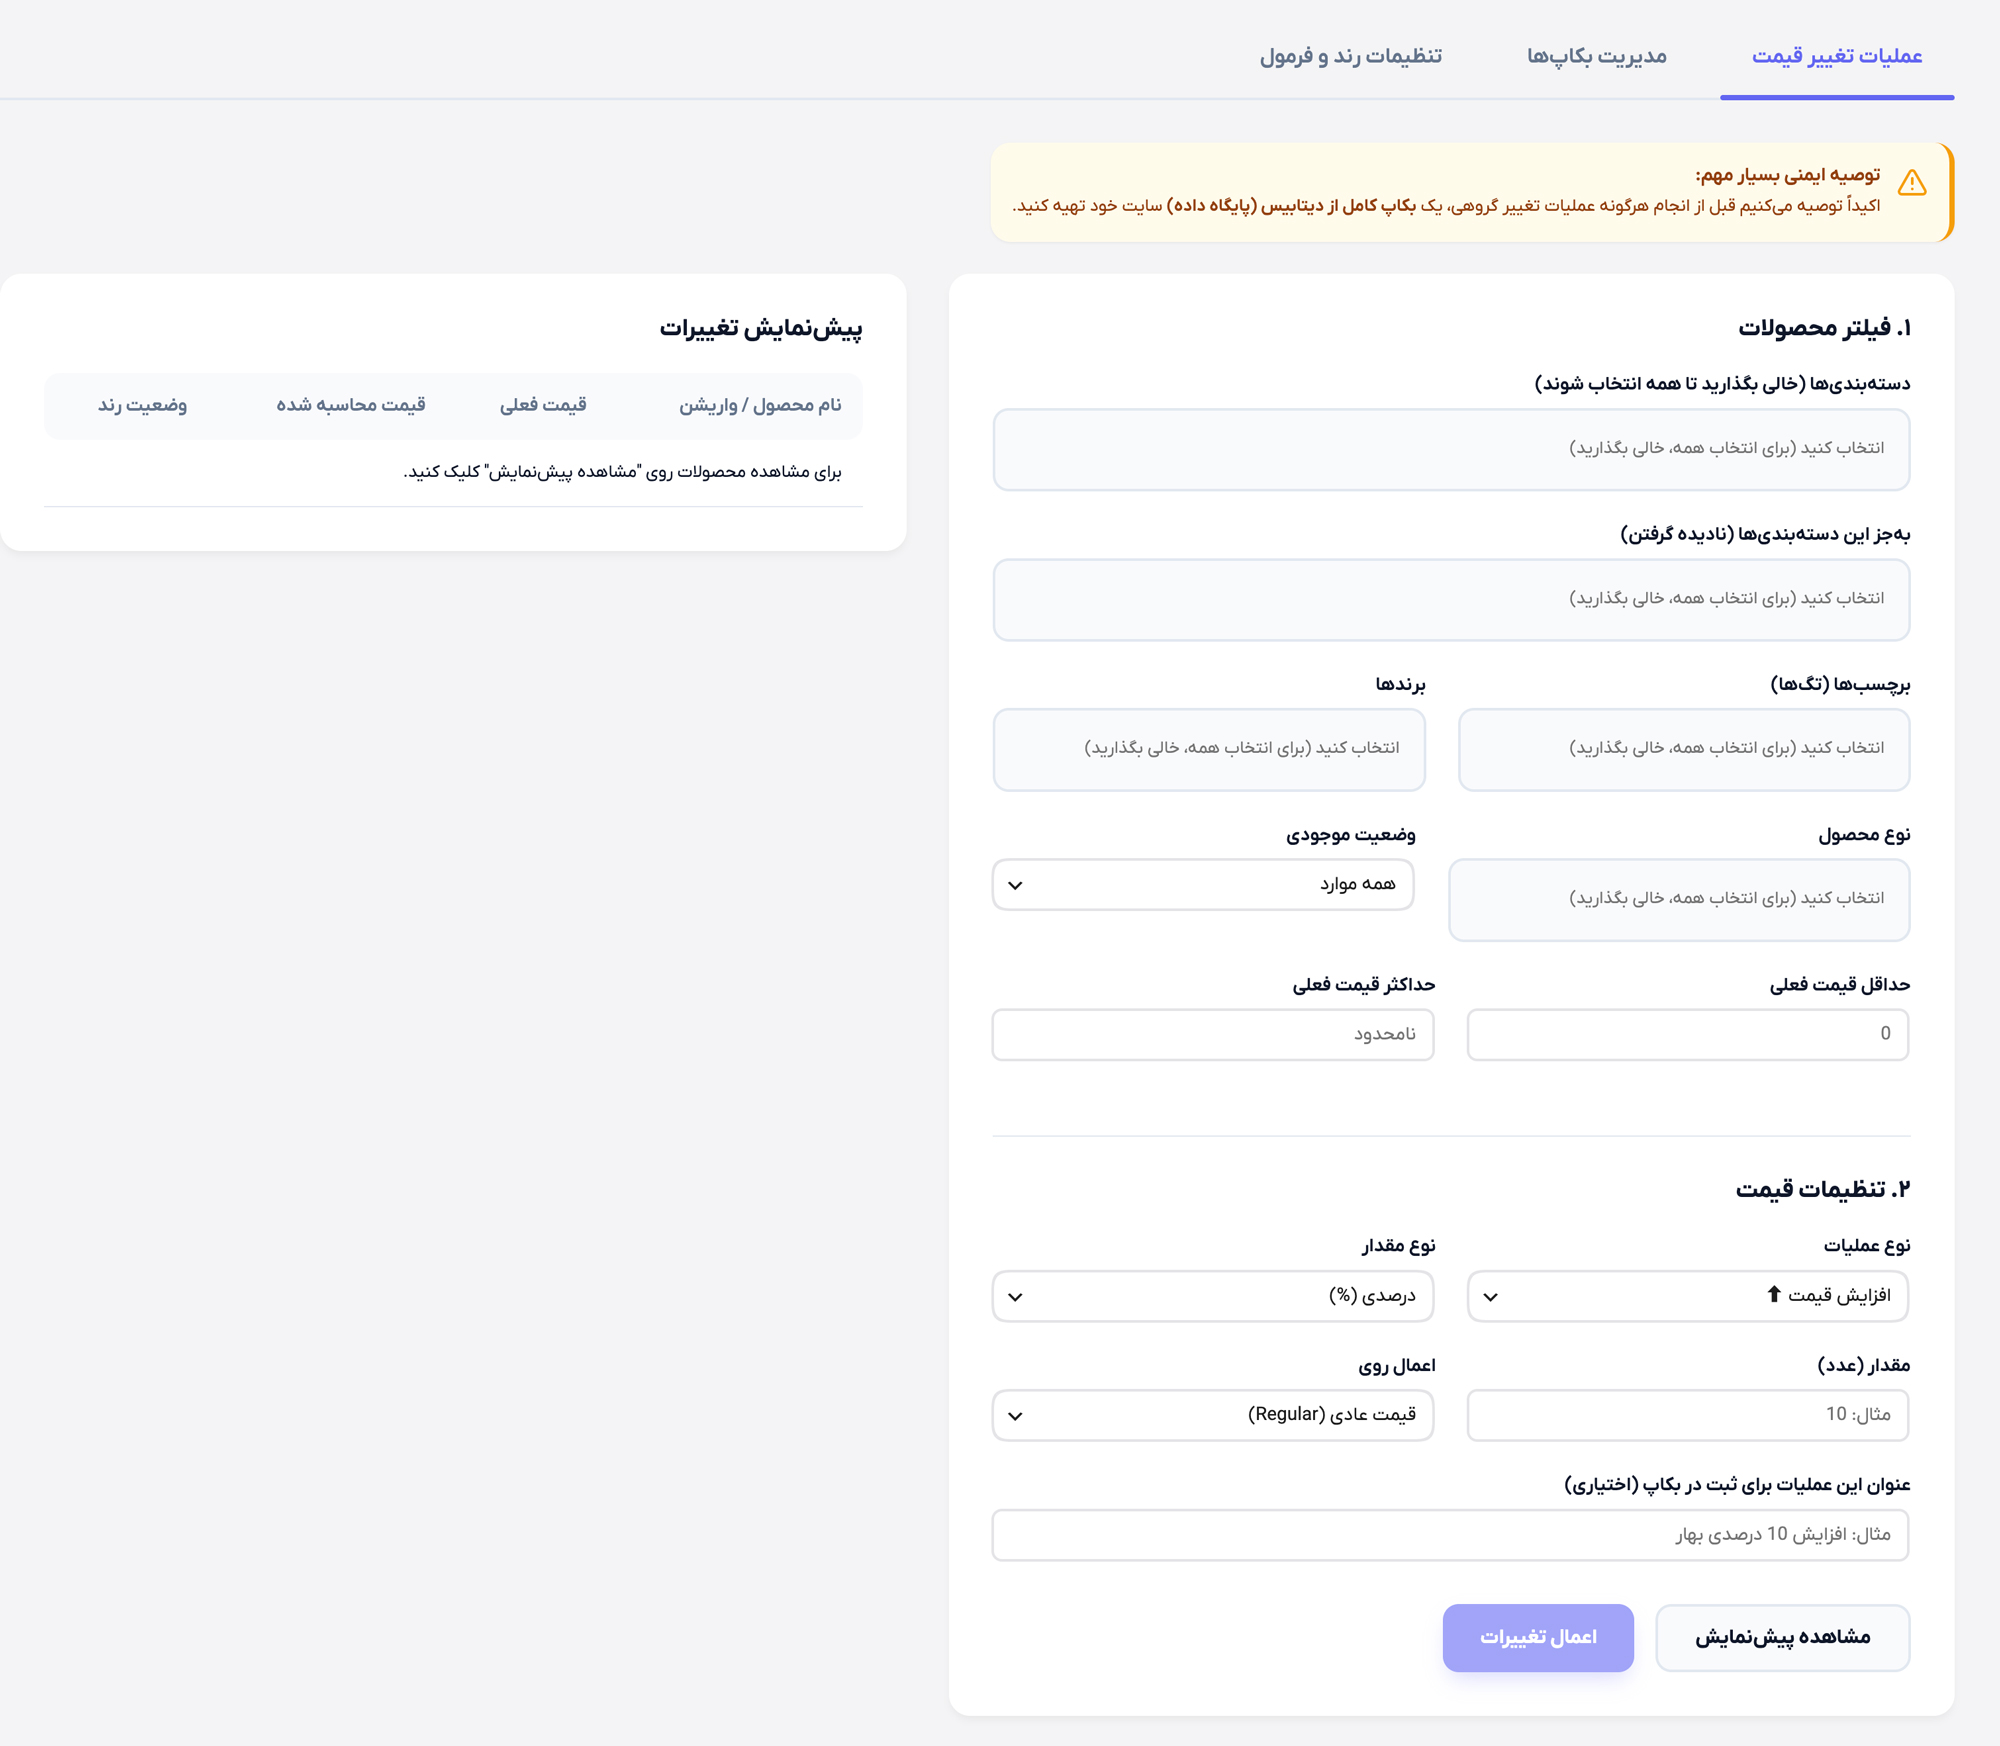Image resolution: width=2000 pixels, height=1746 pixels.
Task: Open the وضعیت موجودی dropdown
Action: [1203, 884]
